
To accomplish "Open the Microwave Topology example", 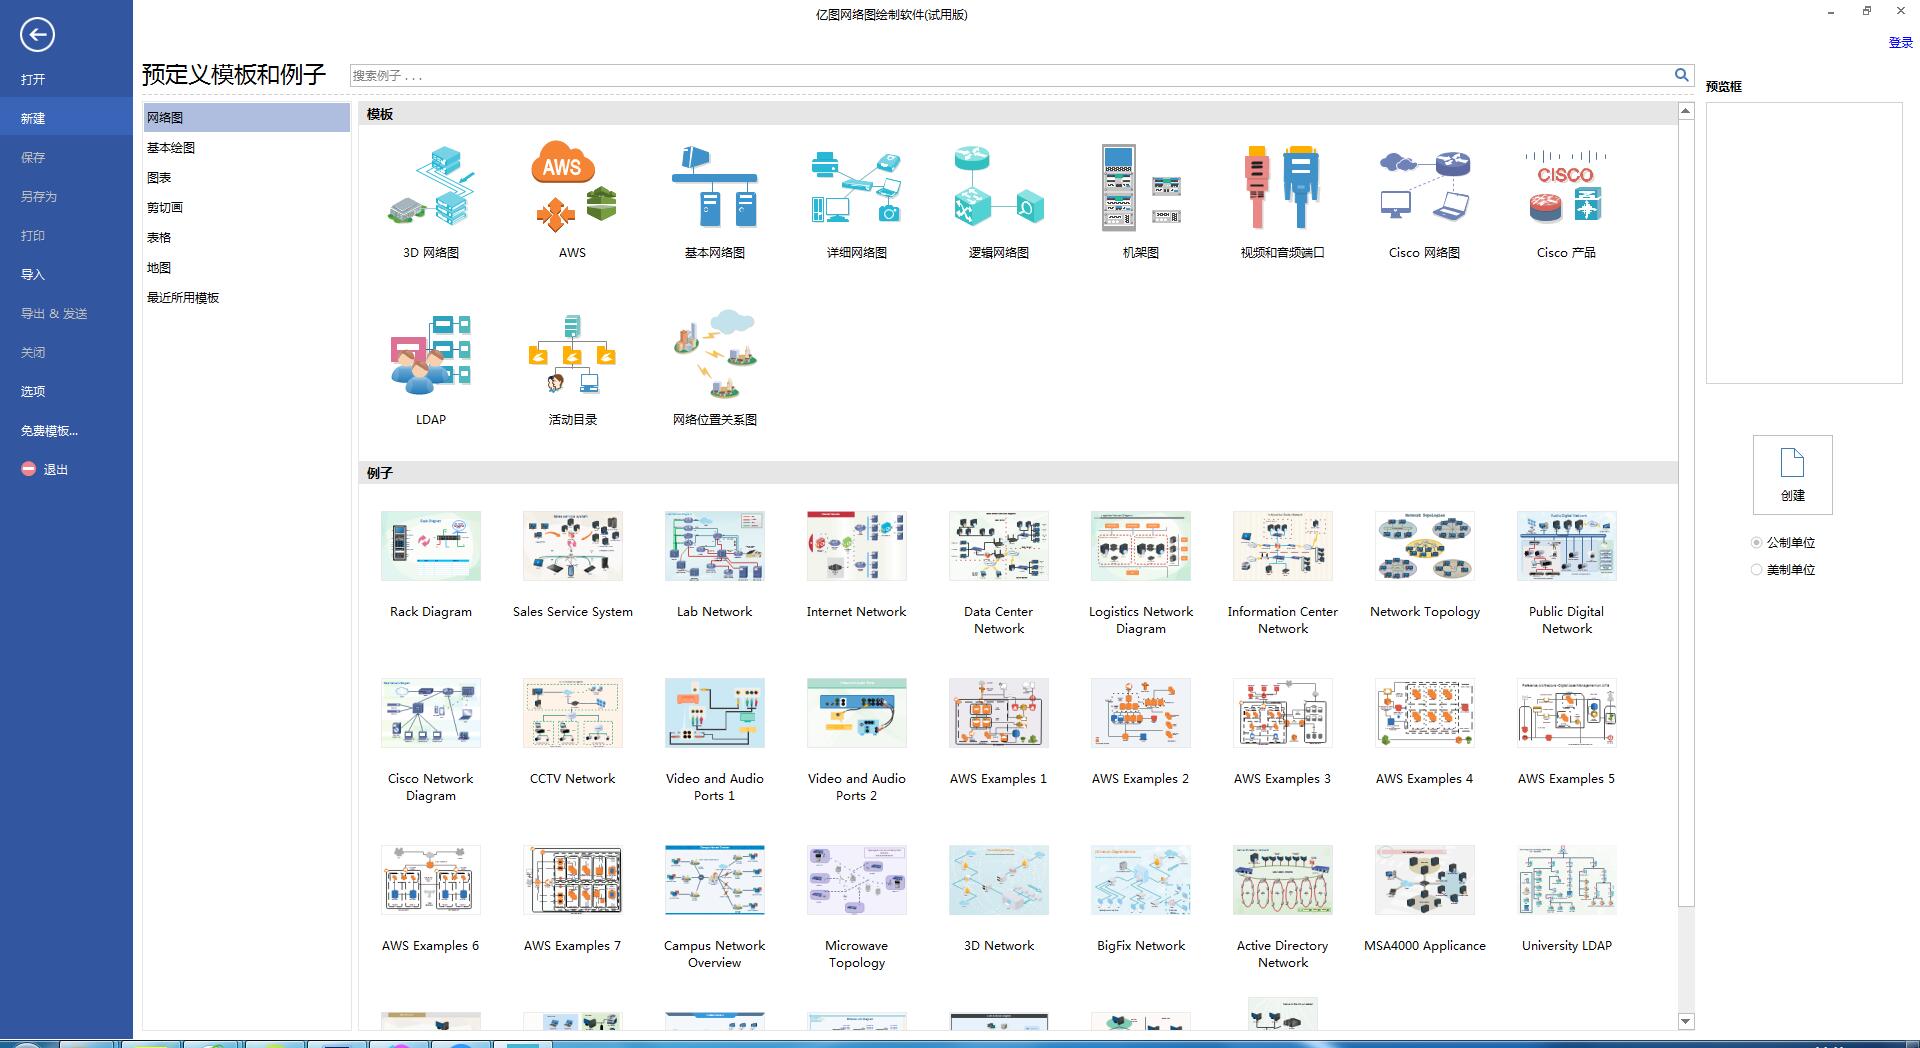I will [x=857, y=880].
